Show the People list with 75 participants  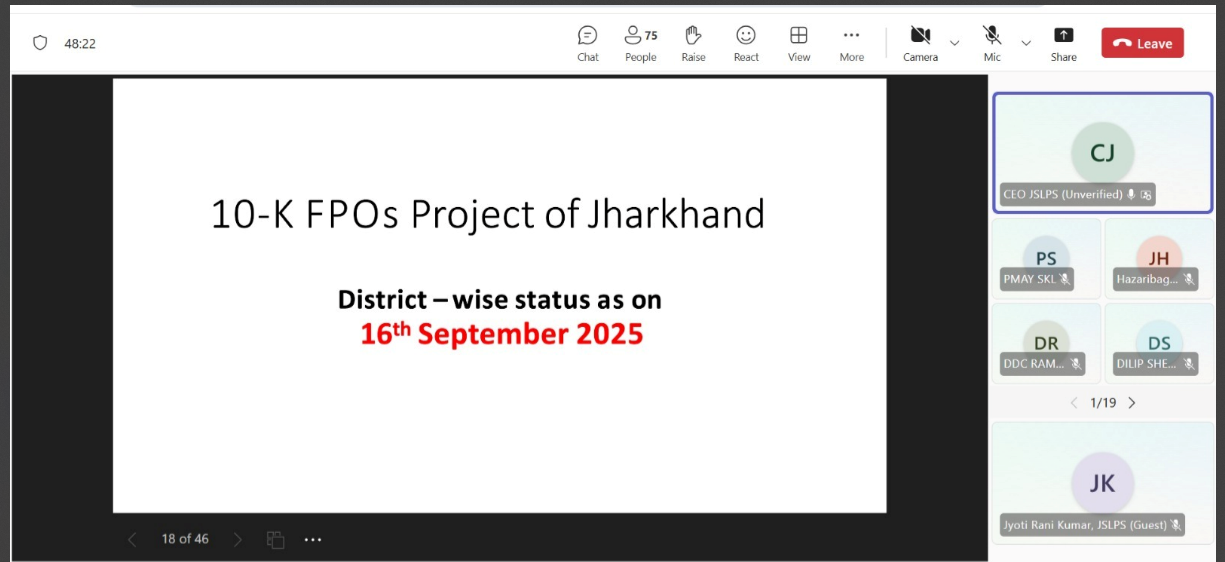pos(641,44)
